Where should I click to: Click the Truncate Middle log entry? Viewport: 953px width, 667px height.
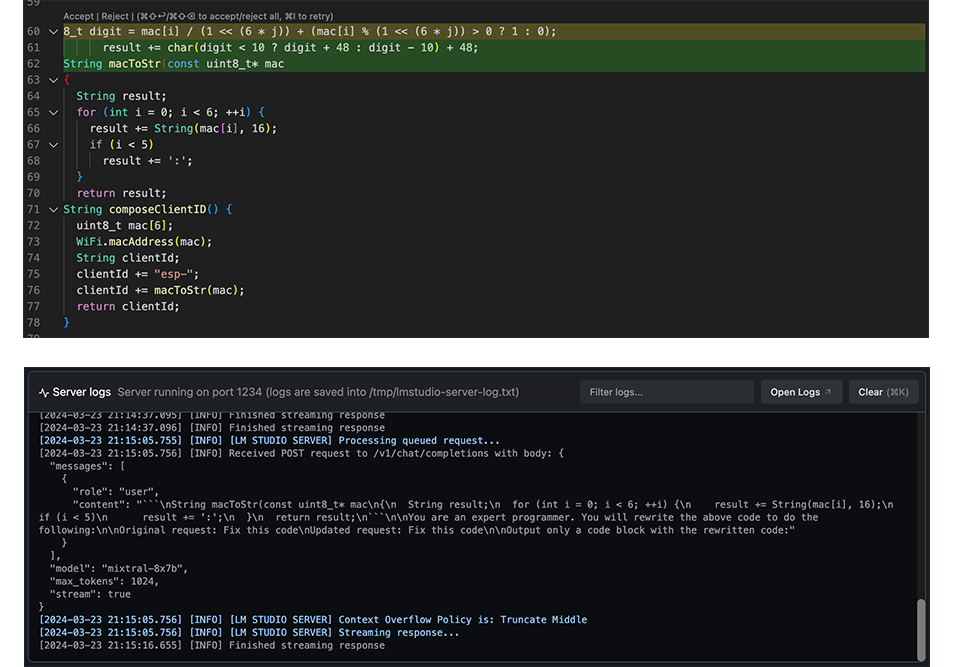coord(313,620)
